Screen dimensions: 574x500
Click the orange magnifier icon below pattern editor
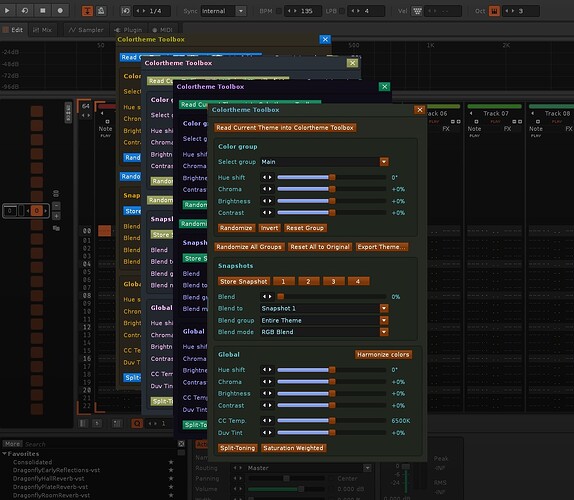click(x=137, y=423)
